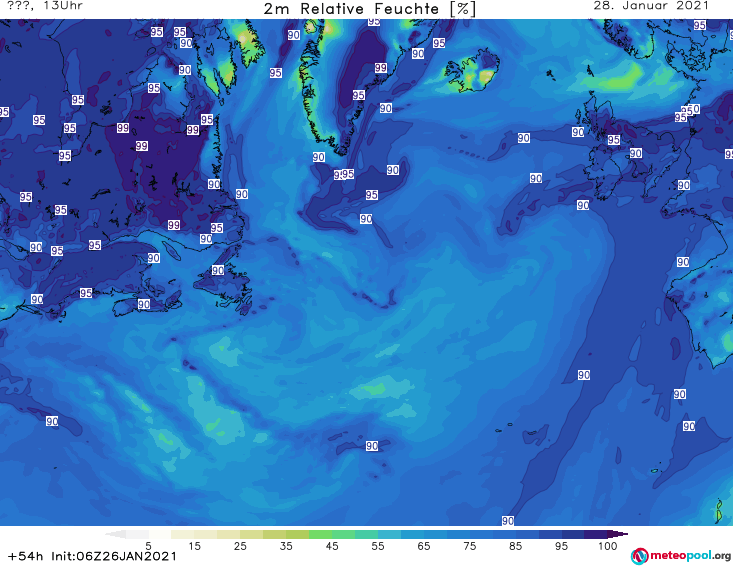Select the map title '2m Relative Feuchte [%]'
The image size is (733, 566).
(369, 9)
